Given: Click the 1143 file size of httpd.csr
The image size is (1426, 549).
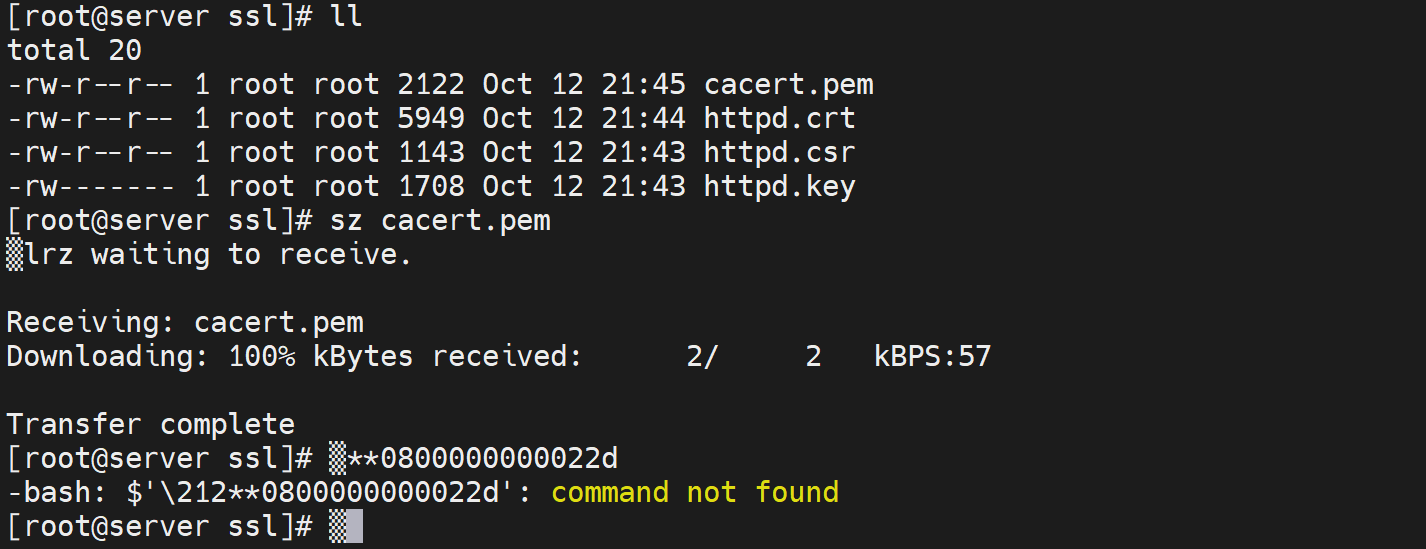Looking at the screenshot, I should (431, 153).
